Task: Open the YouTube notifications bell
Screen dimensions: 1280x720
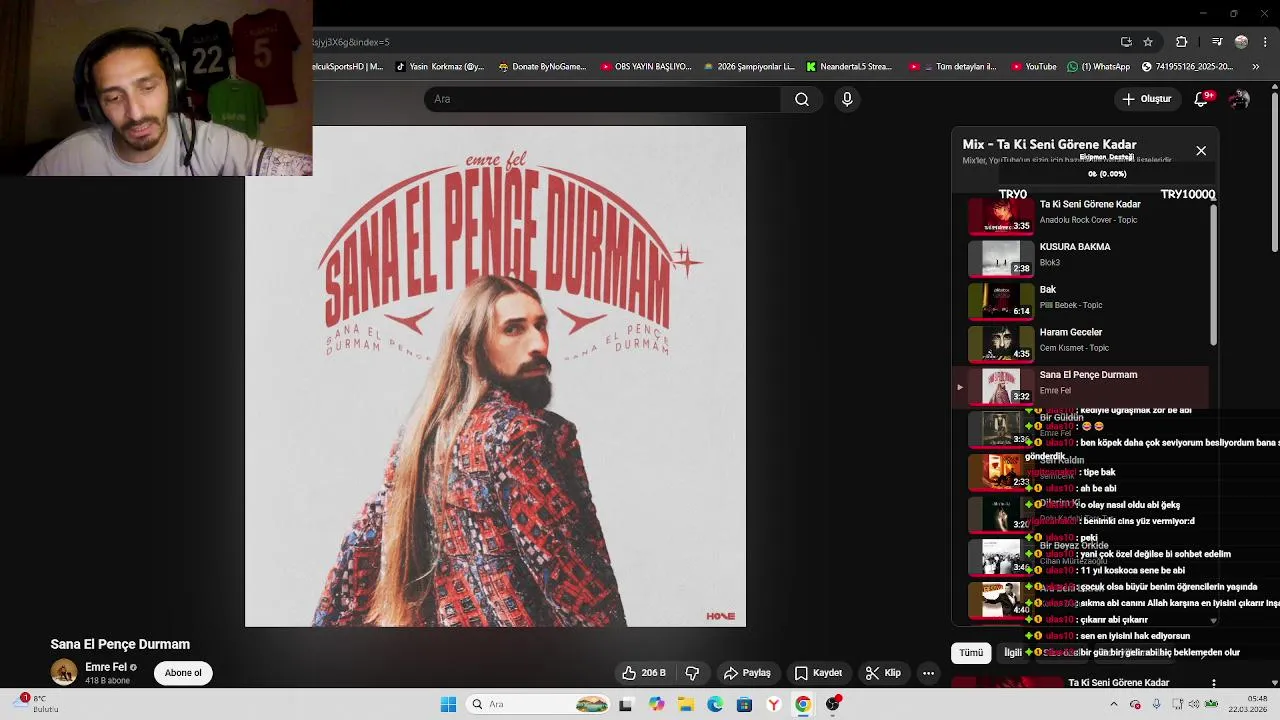Action: (1202, 99)
